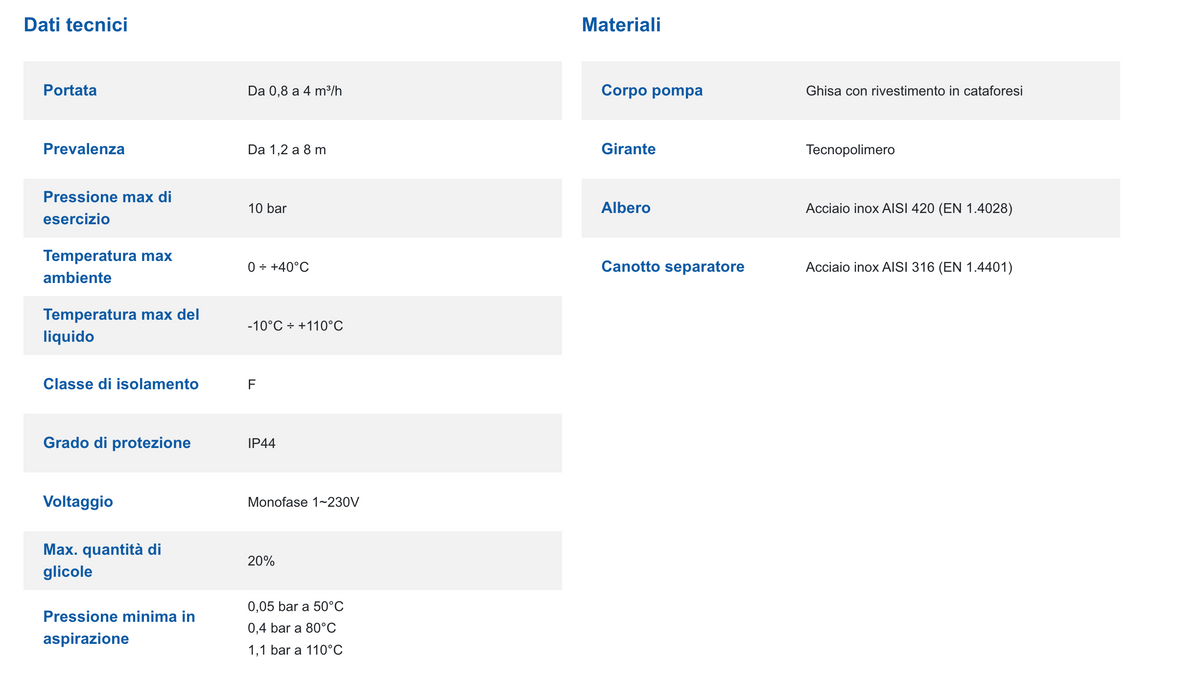This screenshot has height=684, width=1200.
Task: Click the Monofase 1~230V value
Action: point(303,502)
